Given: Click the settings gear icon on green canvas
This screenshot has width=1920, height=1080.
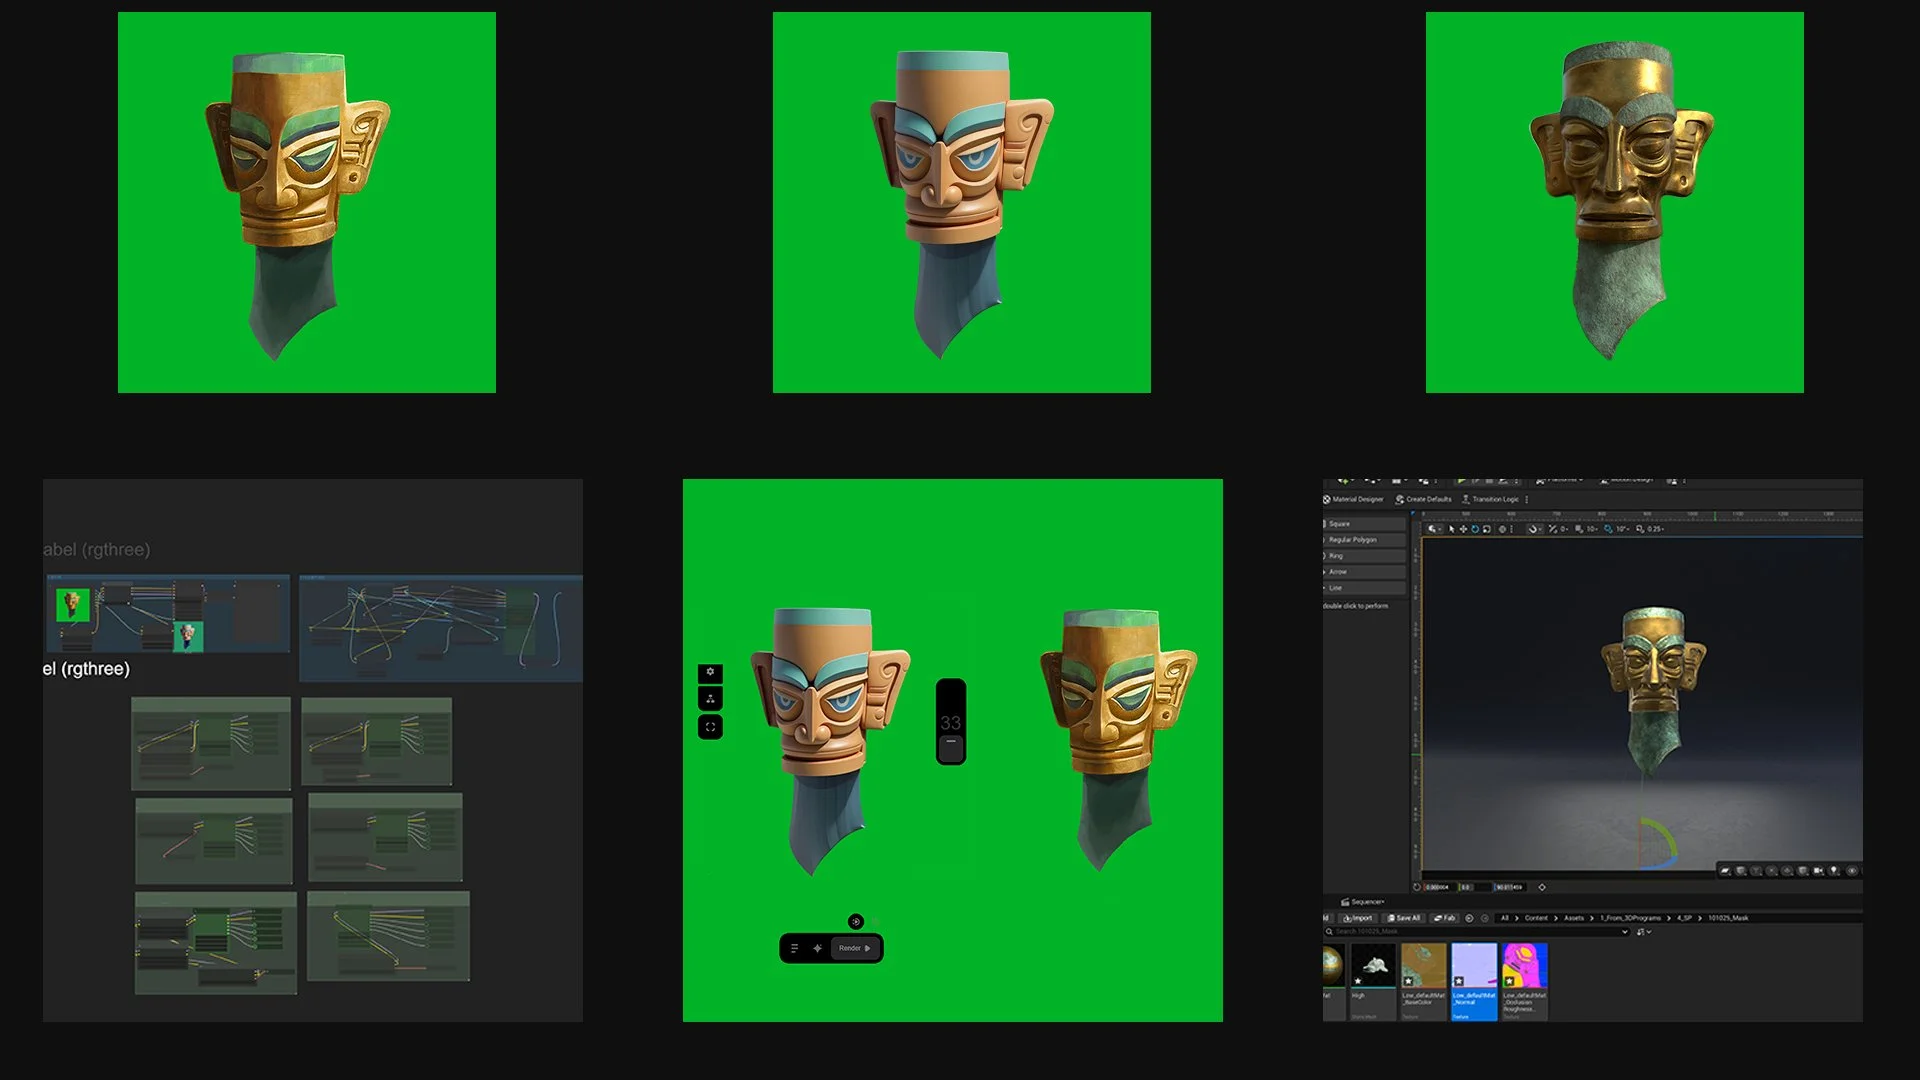Looking at the screenshot, I should [x=710, y=672].
